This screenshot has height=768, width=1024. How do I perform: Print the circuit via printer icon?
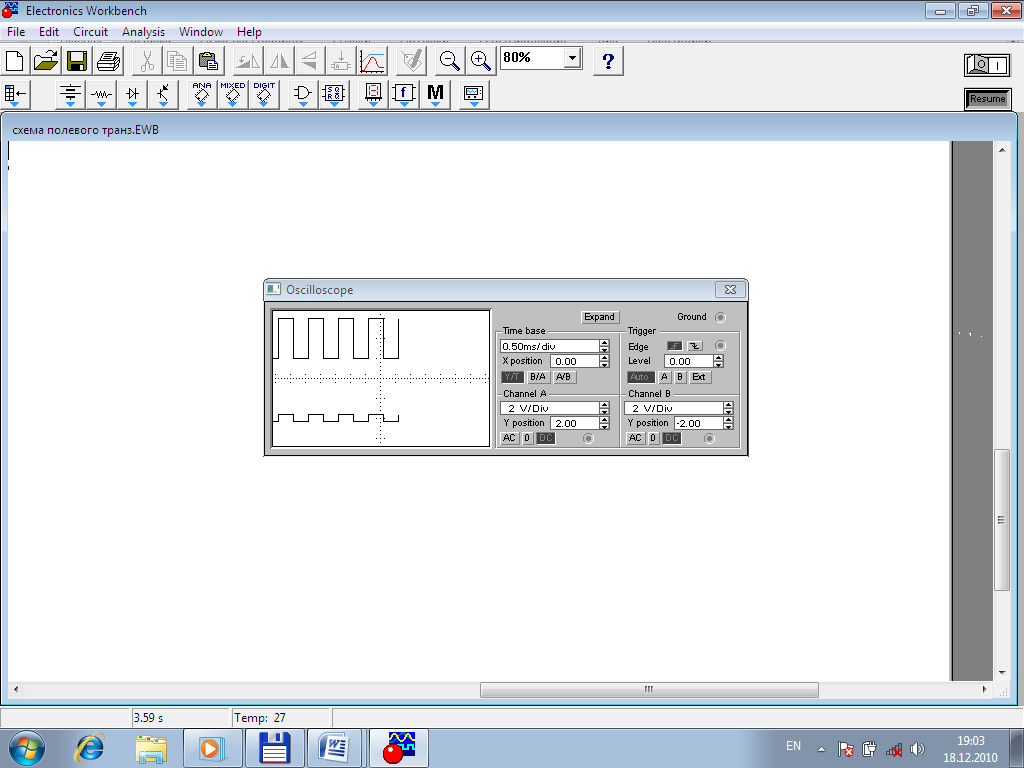pyautogui.click(x=108, y=61)
